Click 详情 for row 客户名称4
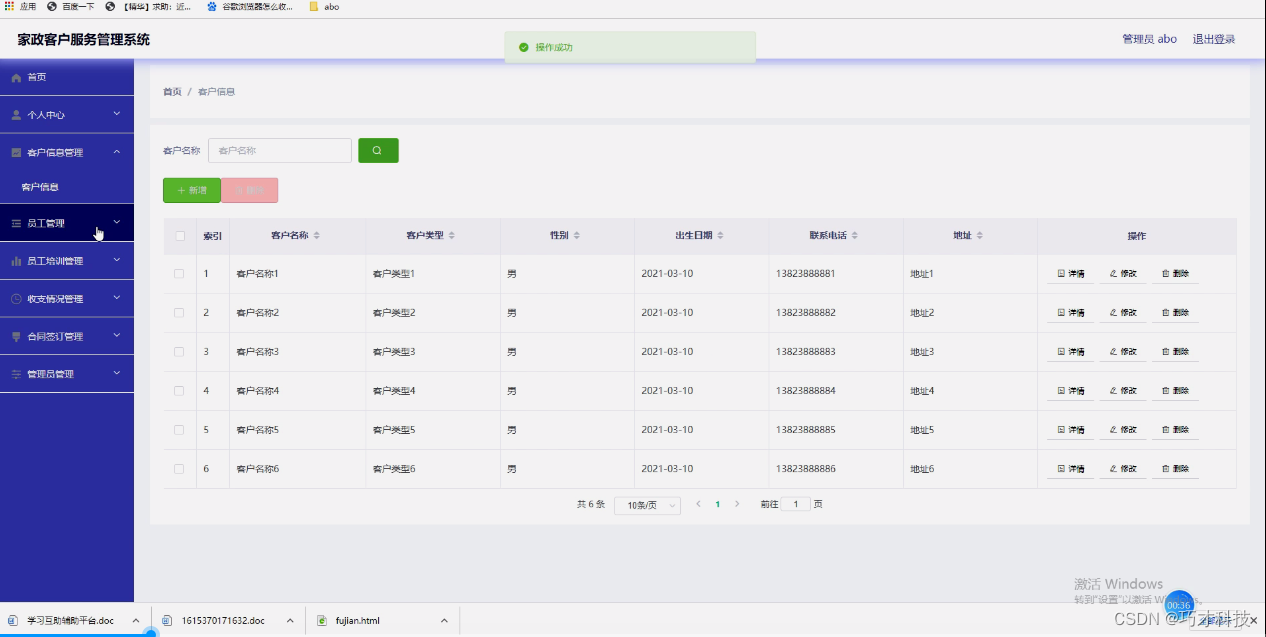This screenshot has height=637, width=1266. [x=1071, y=391]
